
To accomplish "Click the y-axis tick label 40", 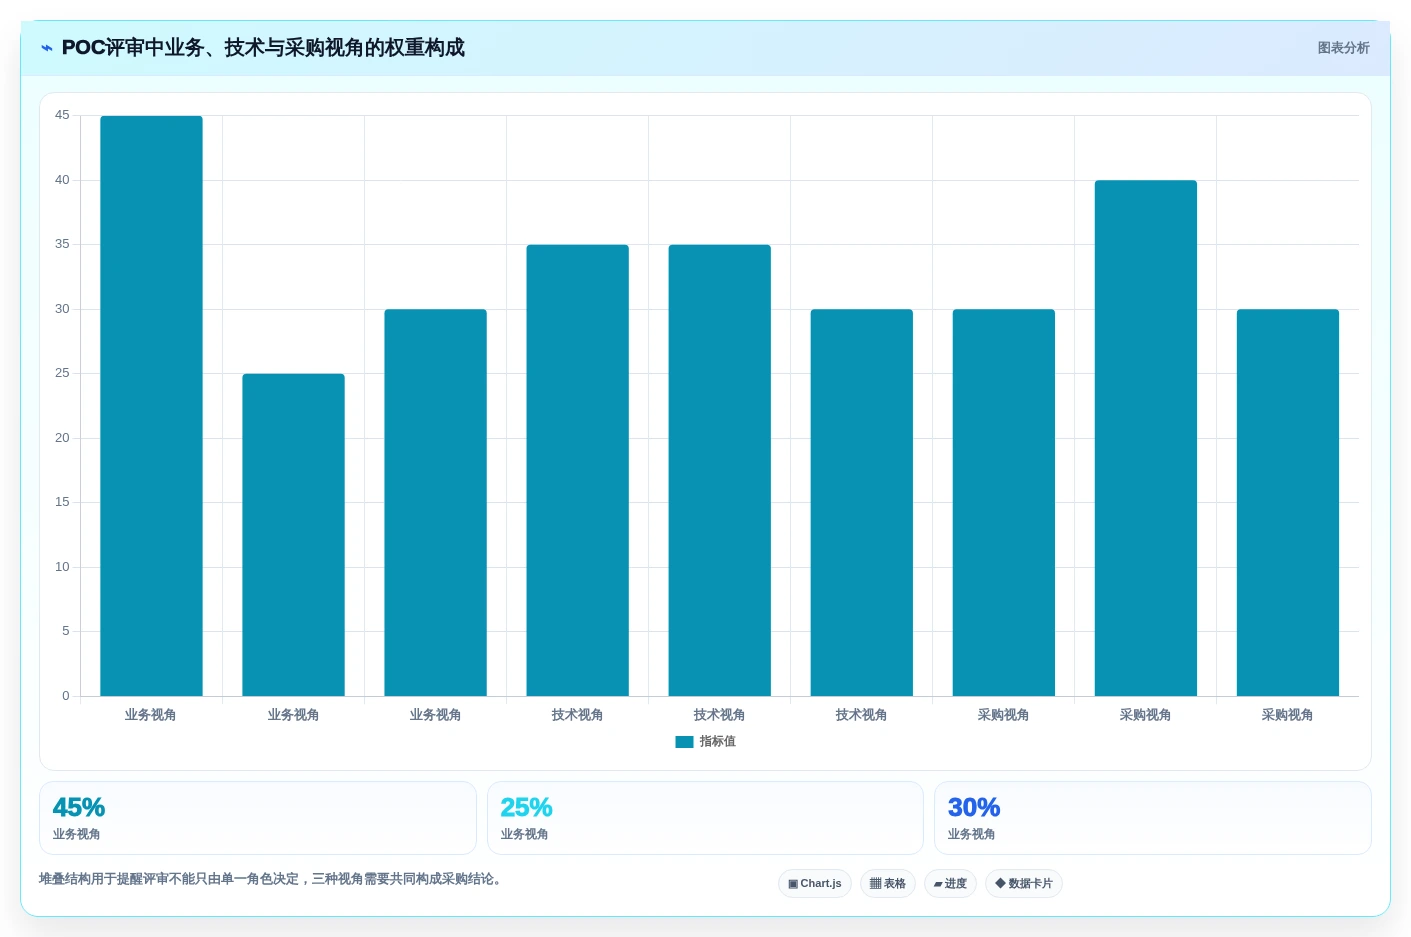I will point(62,180).
